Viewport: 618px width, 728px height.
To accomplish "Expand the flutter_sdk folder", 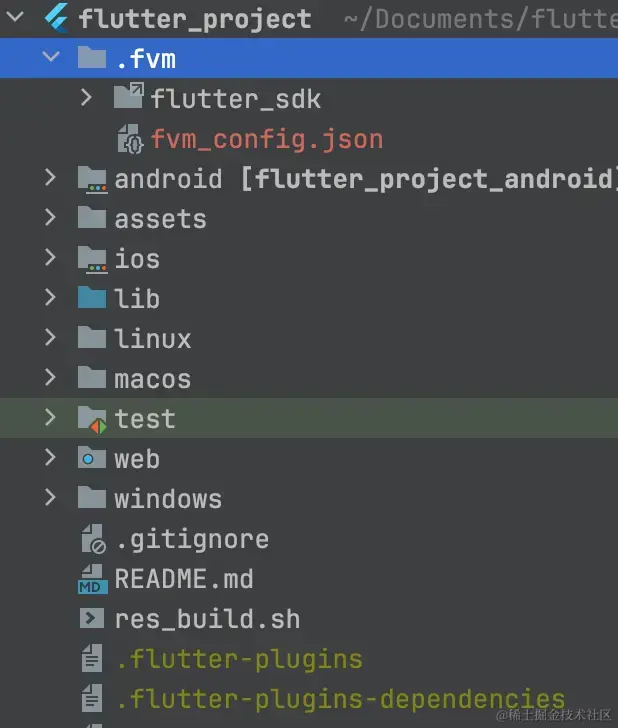I will 86,98.
